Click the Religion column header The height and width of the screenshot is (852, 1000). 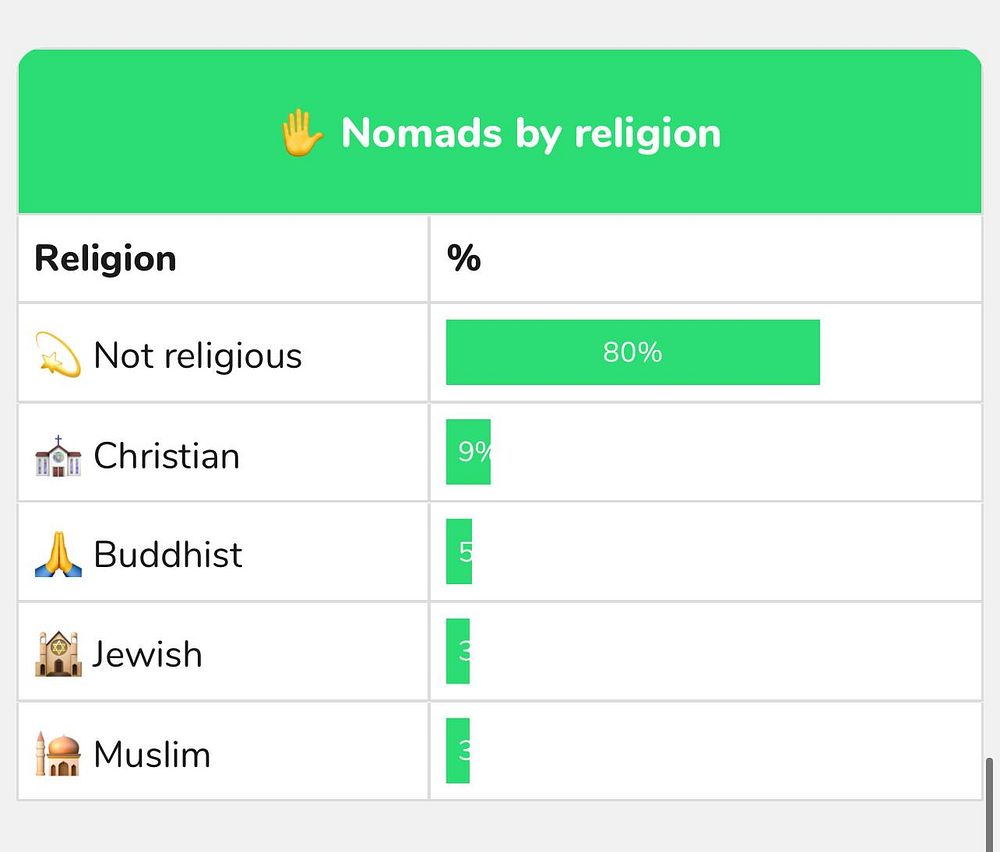105,258
